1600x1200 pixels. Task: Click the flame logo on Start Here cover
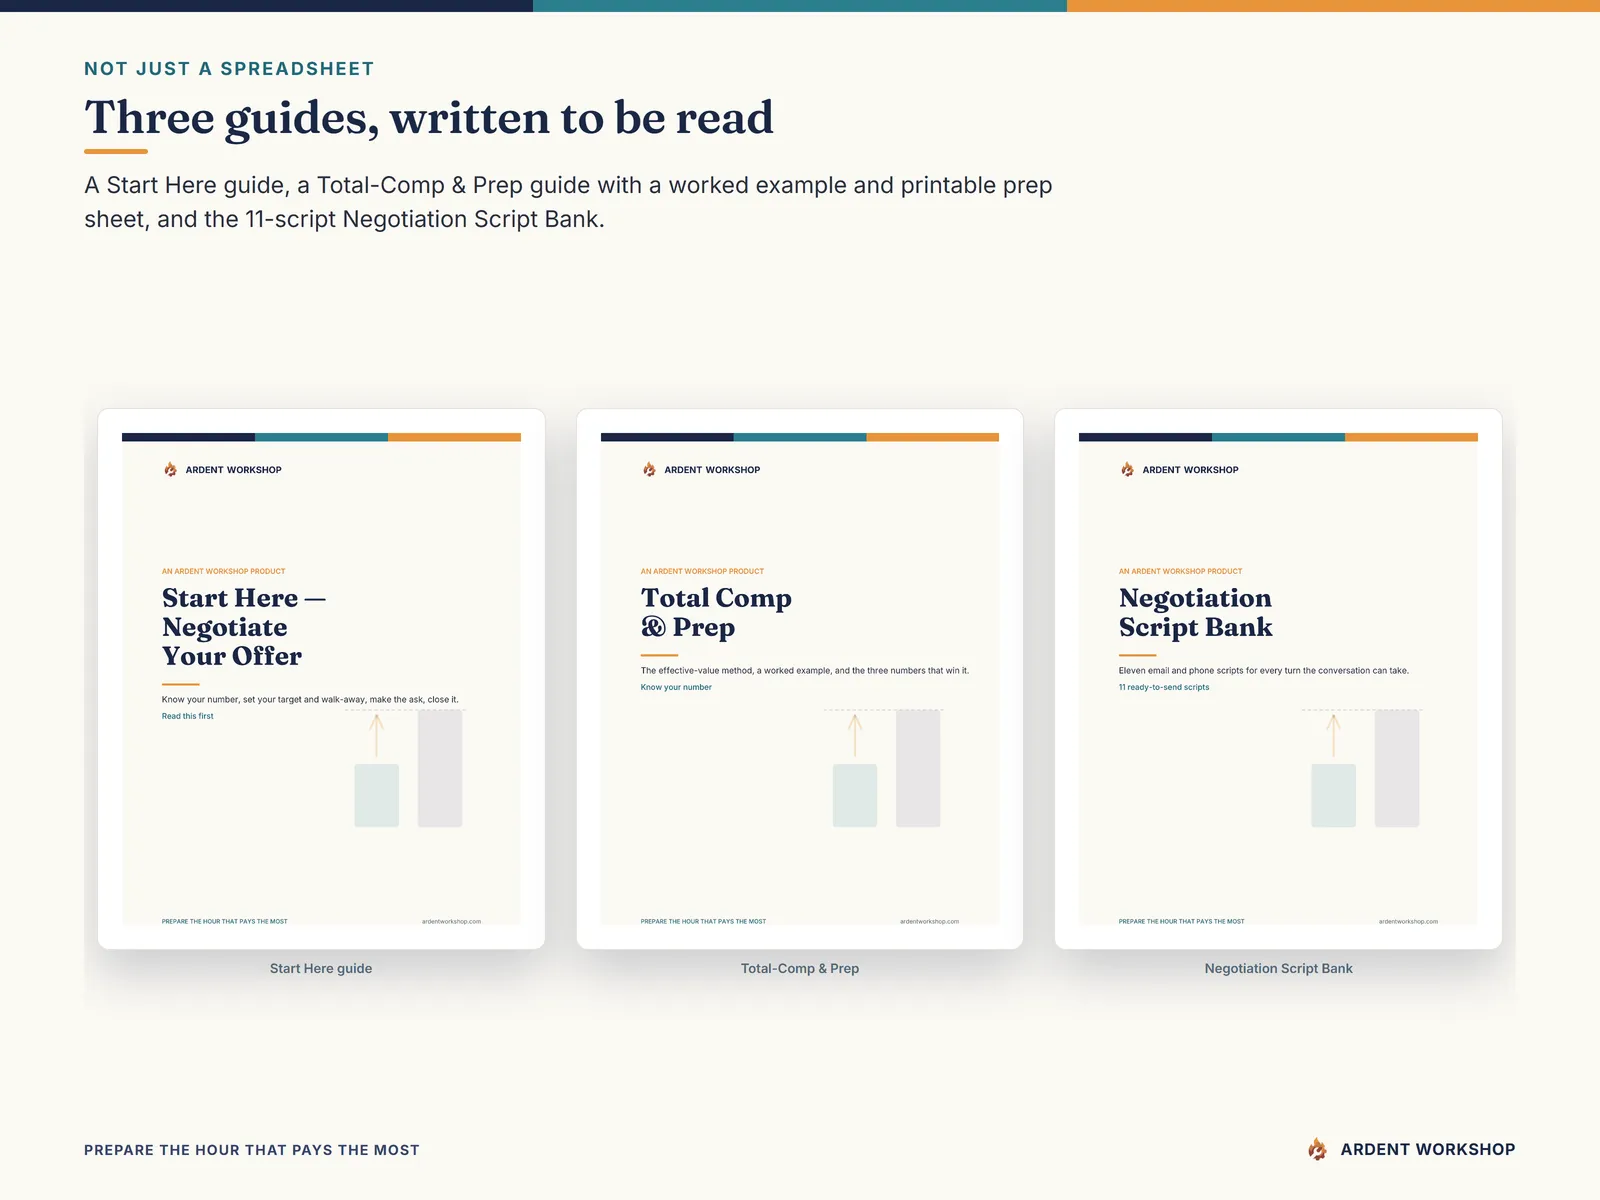(x=170, y=469)
